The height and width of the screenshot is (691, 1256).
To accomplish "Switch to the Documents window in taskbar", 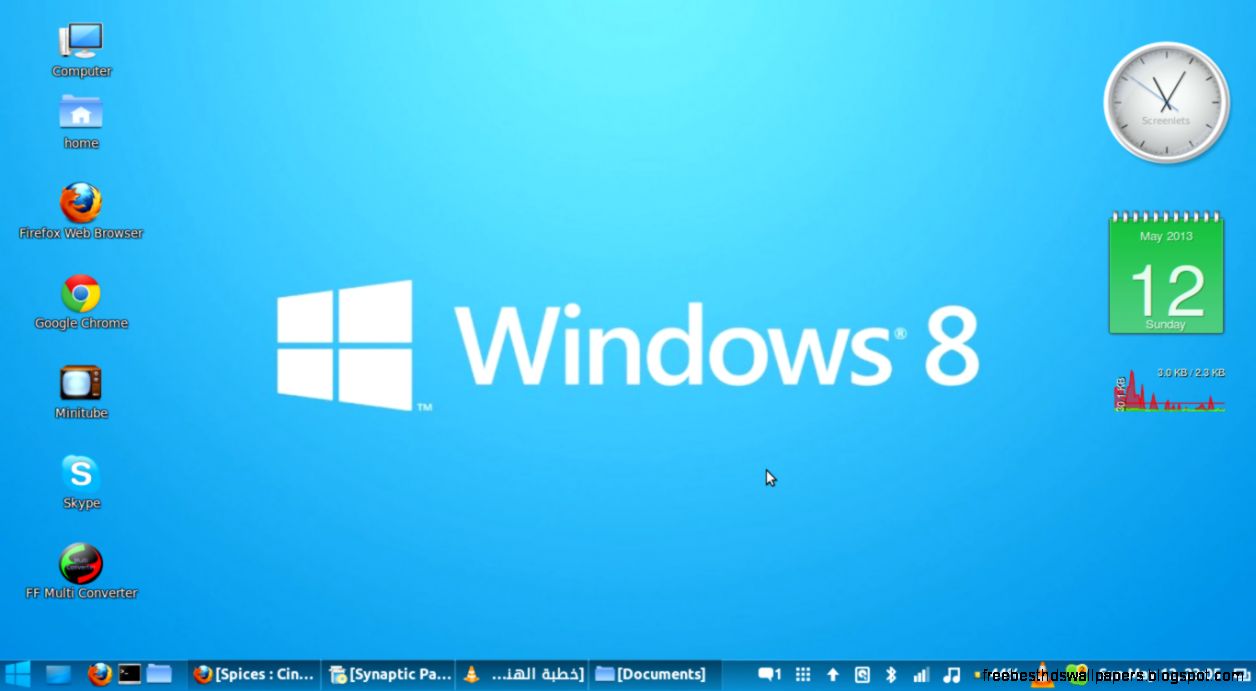I will 655,674.
